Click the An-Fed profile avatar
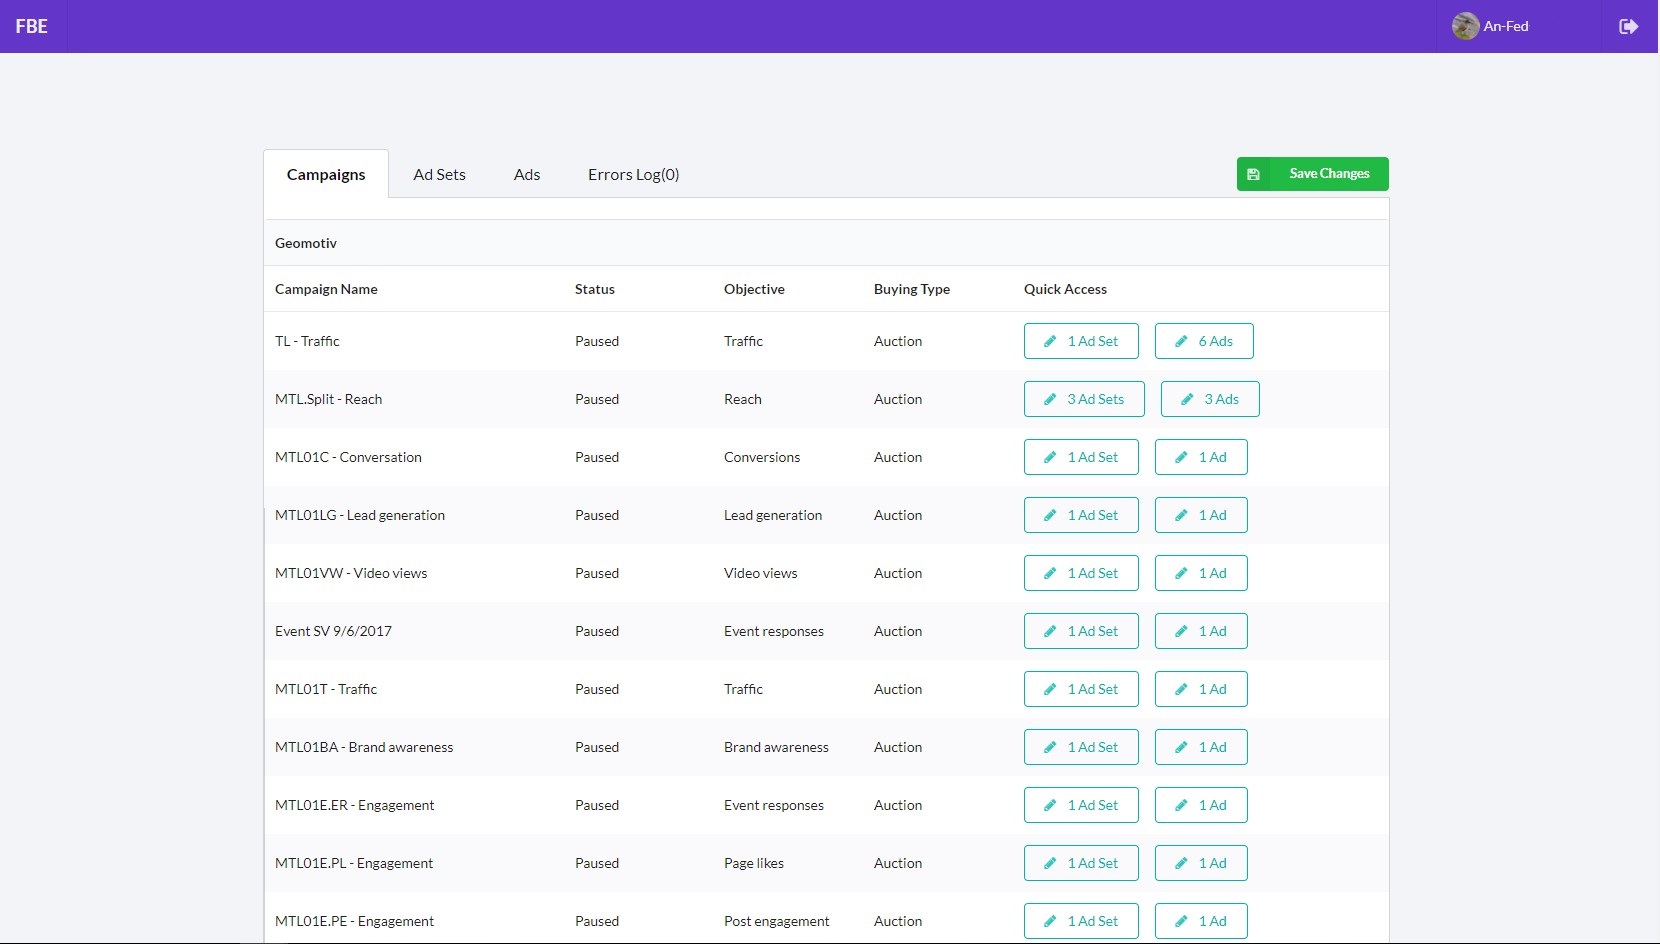The height and width of the screenshot is (944, 1660). [x=1465, y=26]
